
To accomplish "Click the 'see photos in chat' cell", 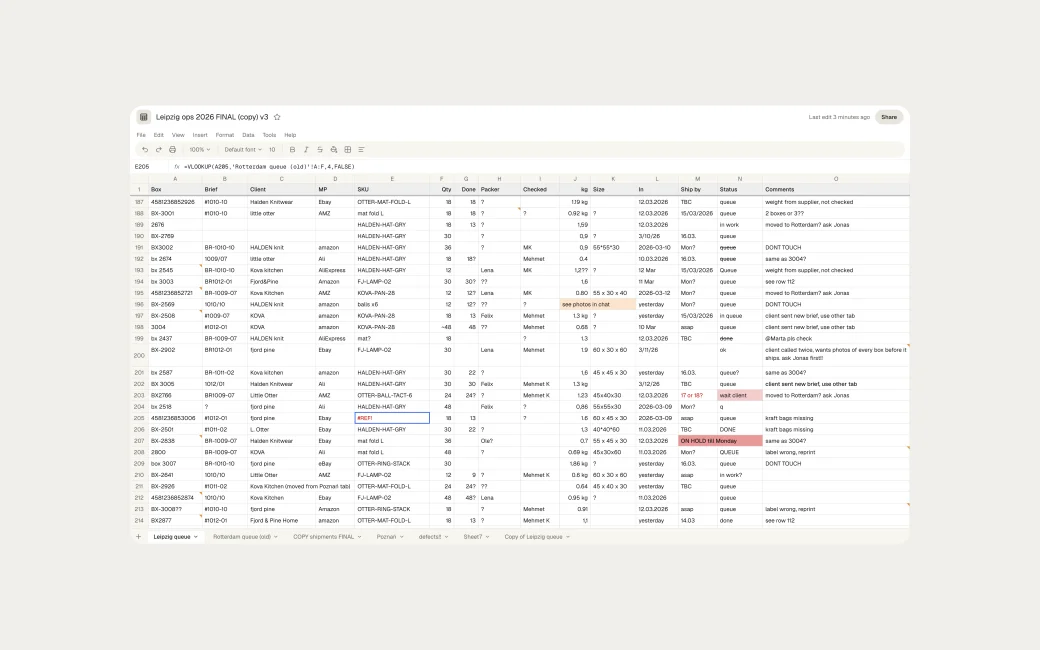I will pos(598,304).
